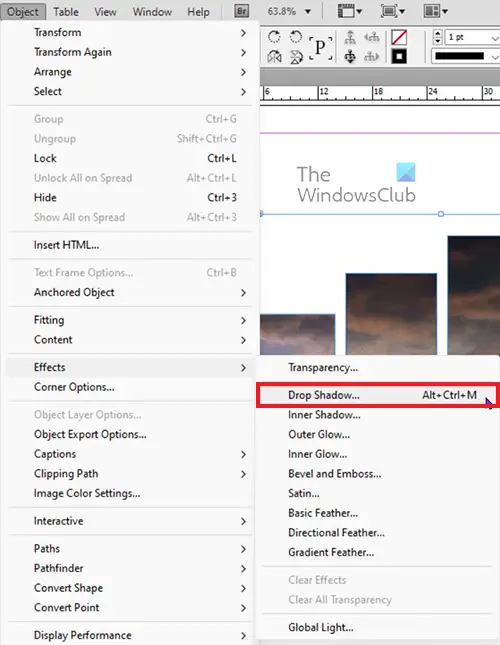Expand the Transform Again submenu
The height and width of the screenshot is (645, 500).
130,52
